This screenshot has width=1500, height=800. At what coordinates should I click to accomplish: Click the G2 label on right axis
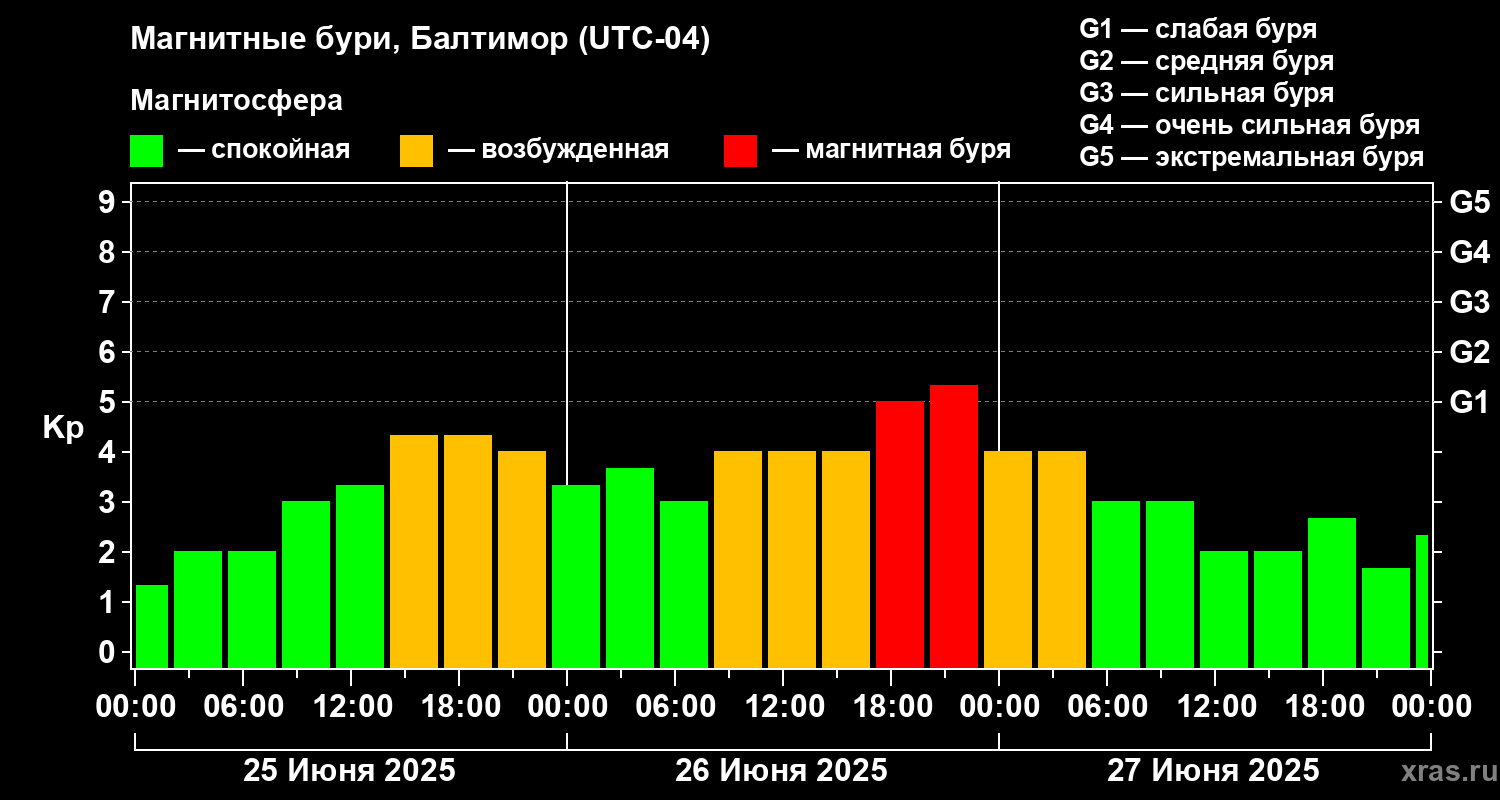tap(1469, 352)
